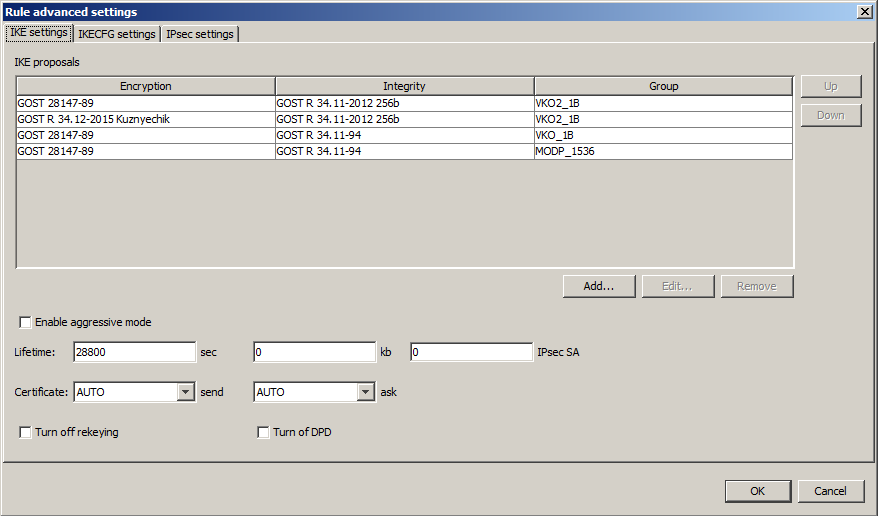Click the Encryption column header
878x516 pixels.
coord(146,86)
